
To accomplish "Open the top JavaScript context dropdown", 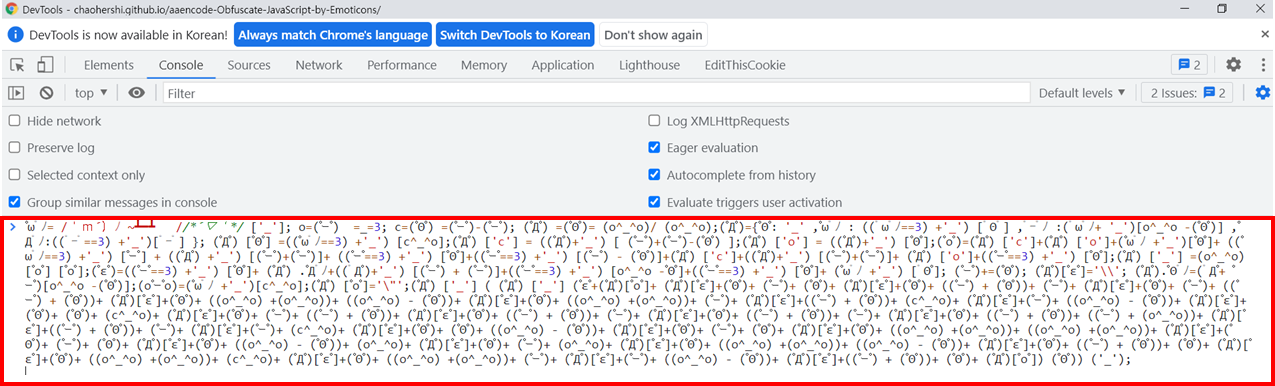I will coord(91,93).
